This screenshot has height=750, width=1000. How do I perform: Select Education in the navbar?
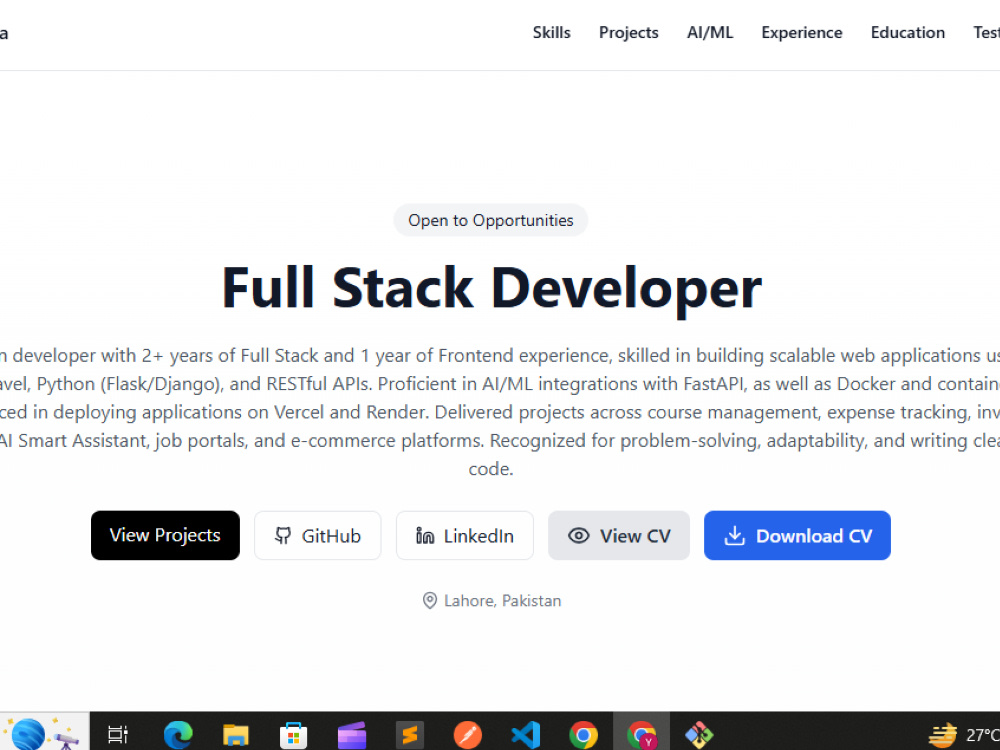pyautogui.click(x=908, y=33)
